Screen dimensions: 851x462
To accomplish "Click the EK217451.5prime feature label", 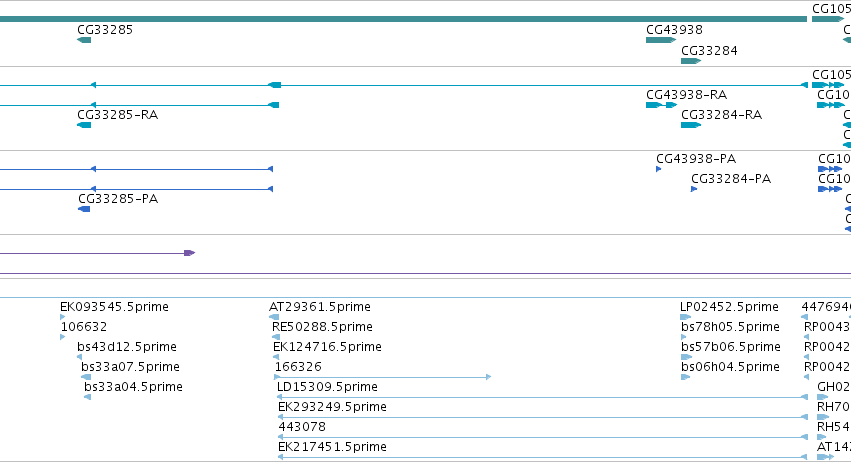I will click(332, 447).
